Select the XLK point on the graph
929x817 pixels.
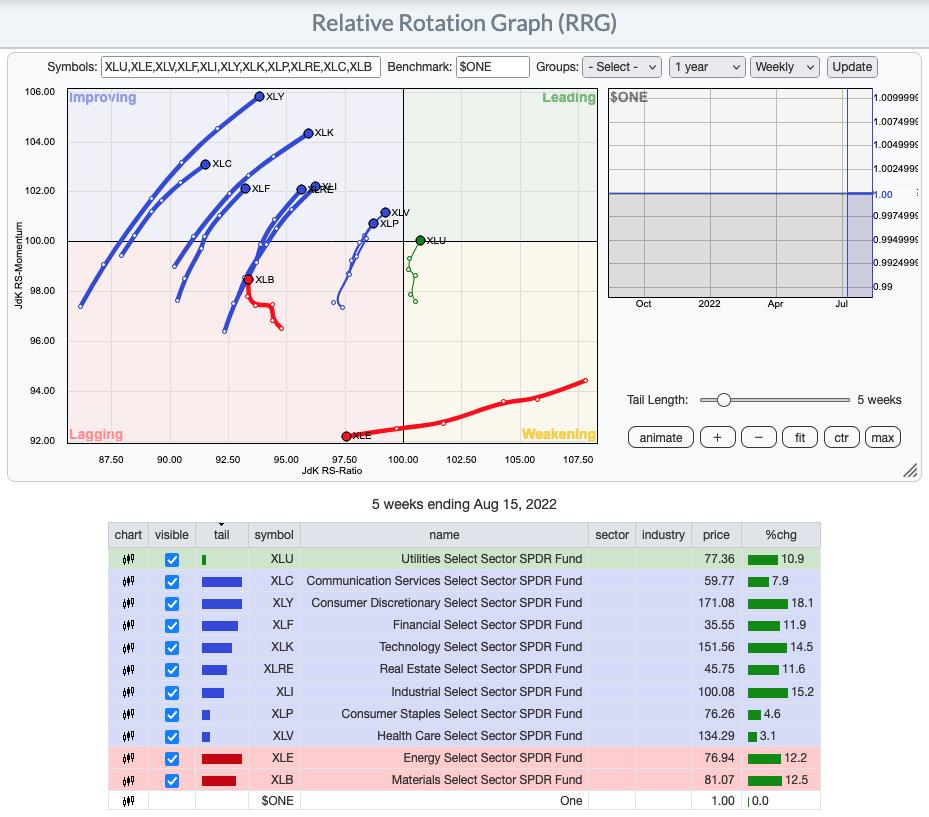(x=308, y=133)
